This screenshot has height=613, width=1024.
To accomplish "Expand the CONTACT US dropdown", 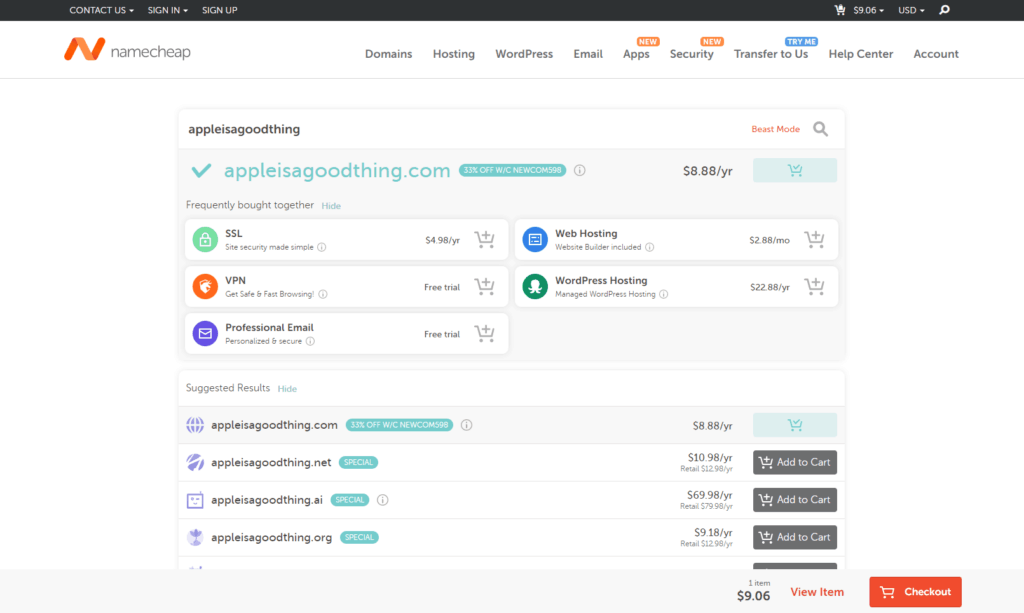I will [x=101, y=10].
